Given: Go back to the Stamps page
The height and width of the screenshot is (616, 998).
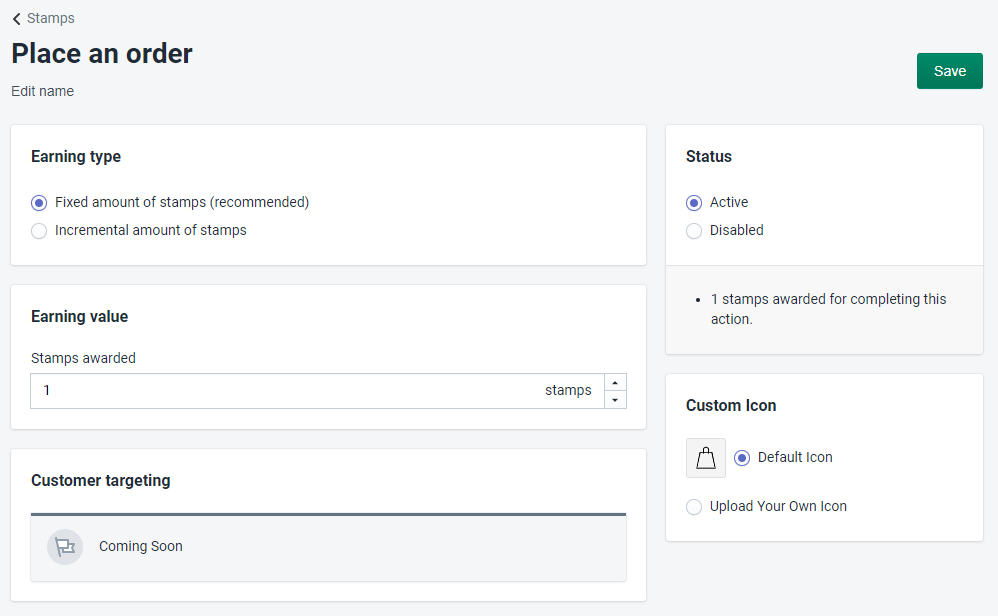Looking at the screenshot, I should [x=50, y=18].
